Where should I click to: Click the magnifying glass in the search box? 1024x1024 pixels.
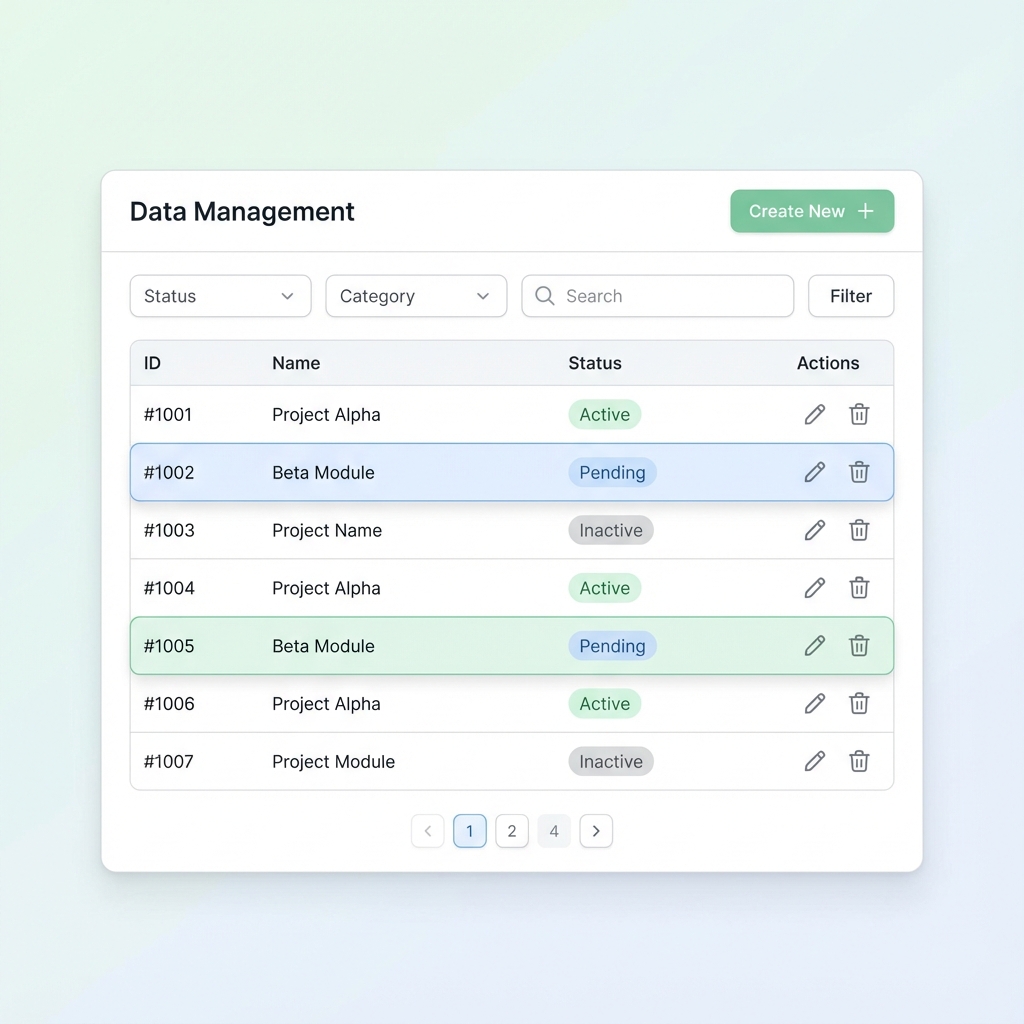coord(544,296)
